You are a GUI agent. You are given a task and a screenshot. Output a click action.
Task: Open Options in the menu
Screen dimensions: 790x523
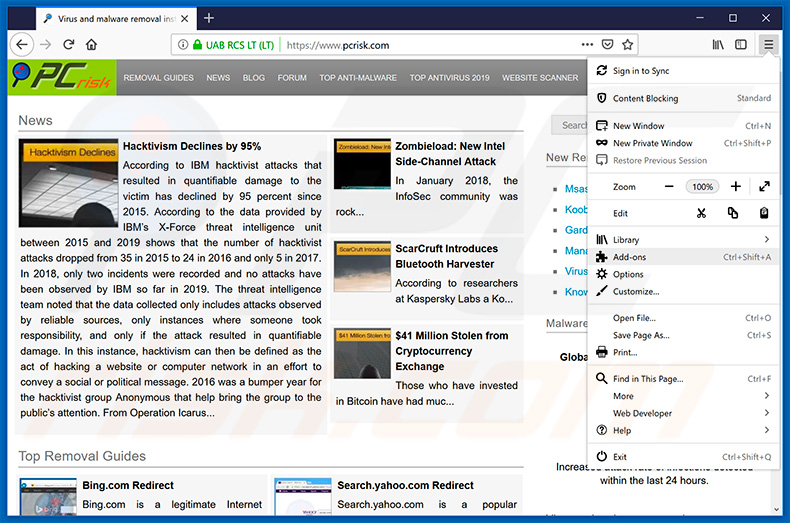(683, 274)
